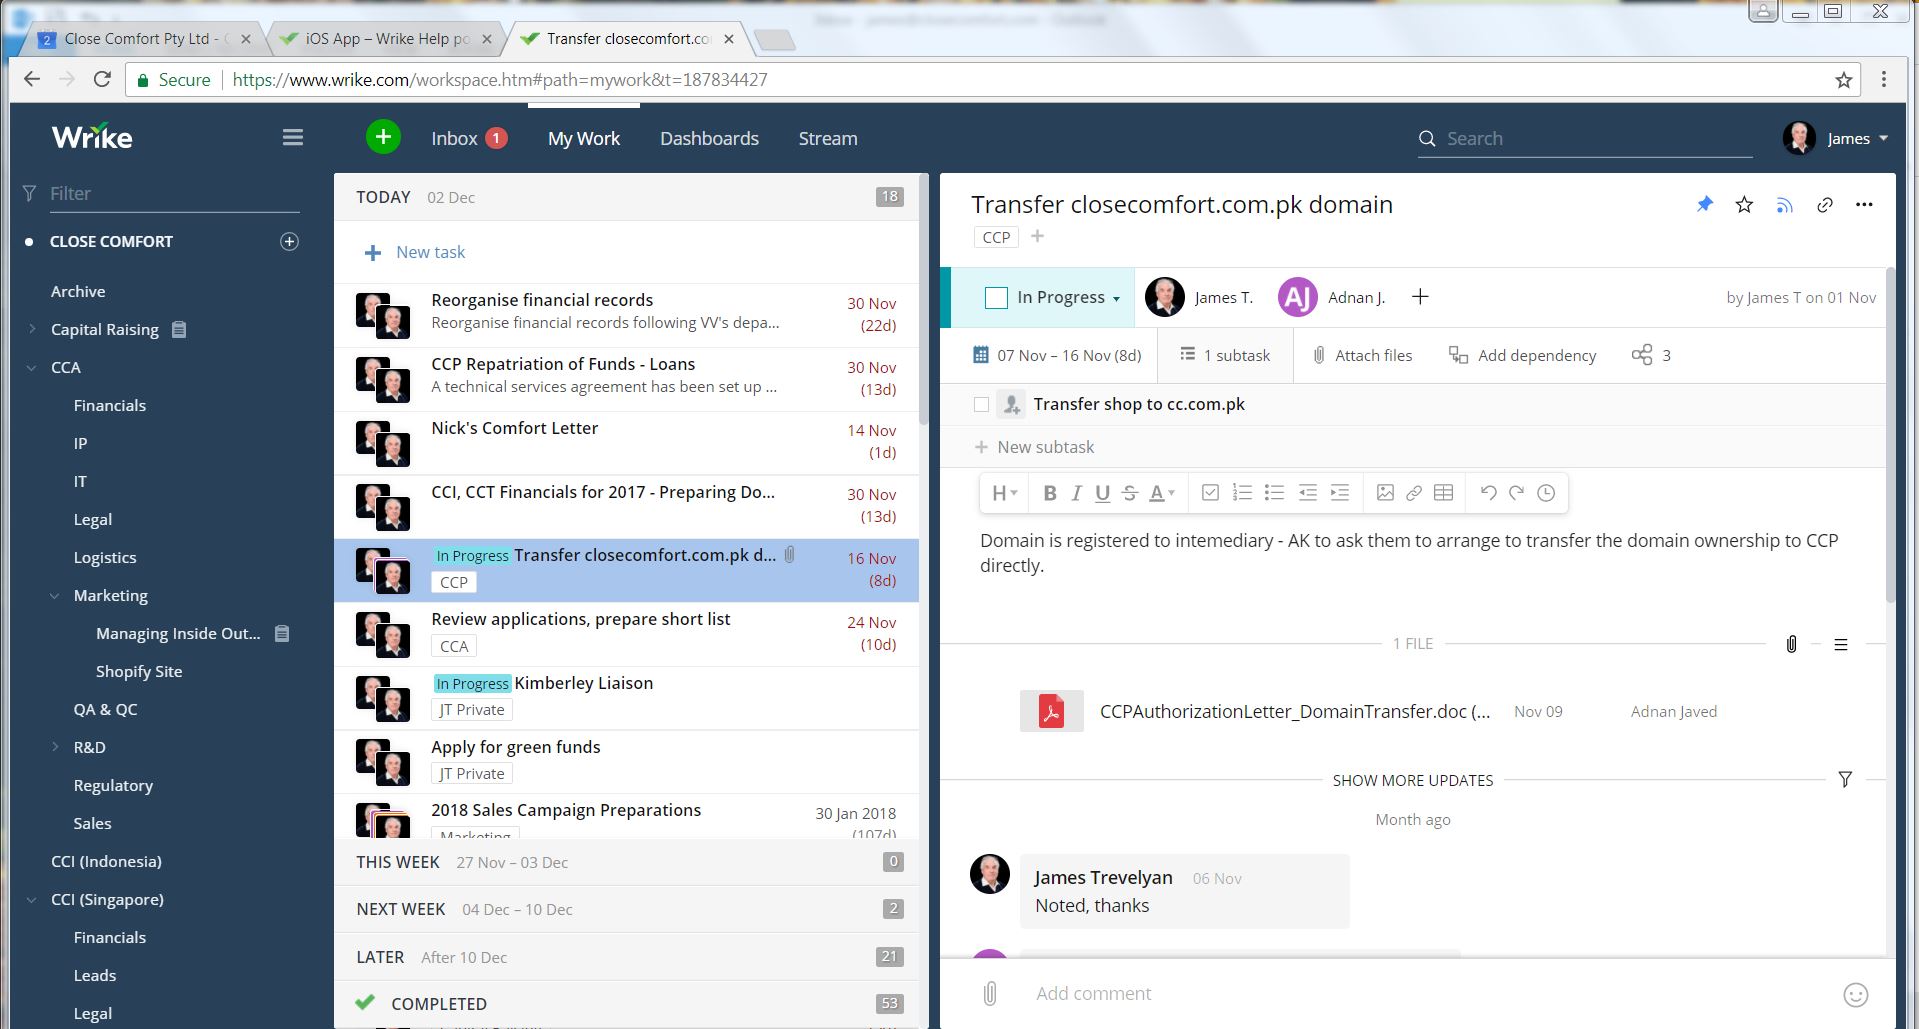Open the CCPAuthorizationLetter_DomainTransfer file
1919x1029 pixels.
coord(1294,711)
